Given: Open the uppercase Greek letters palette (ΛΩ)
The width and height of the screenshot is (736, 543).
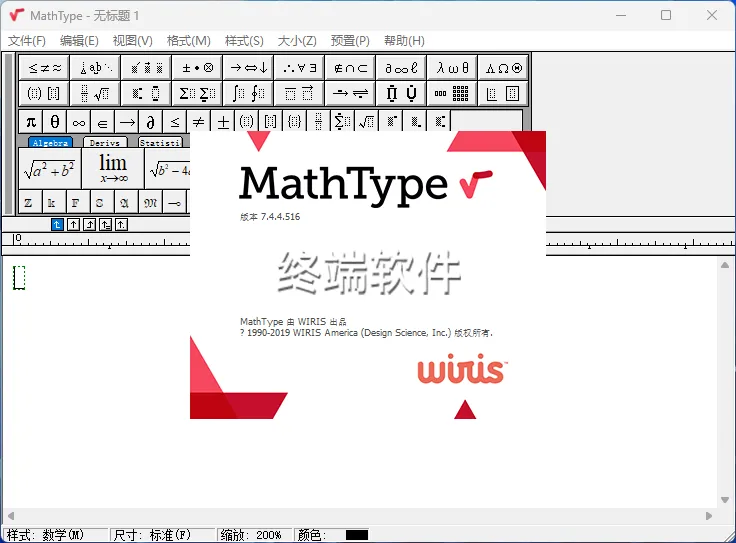Looking at the screenshot, I should (x=504, y=68).
